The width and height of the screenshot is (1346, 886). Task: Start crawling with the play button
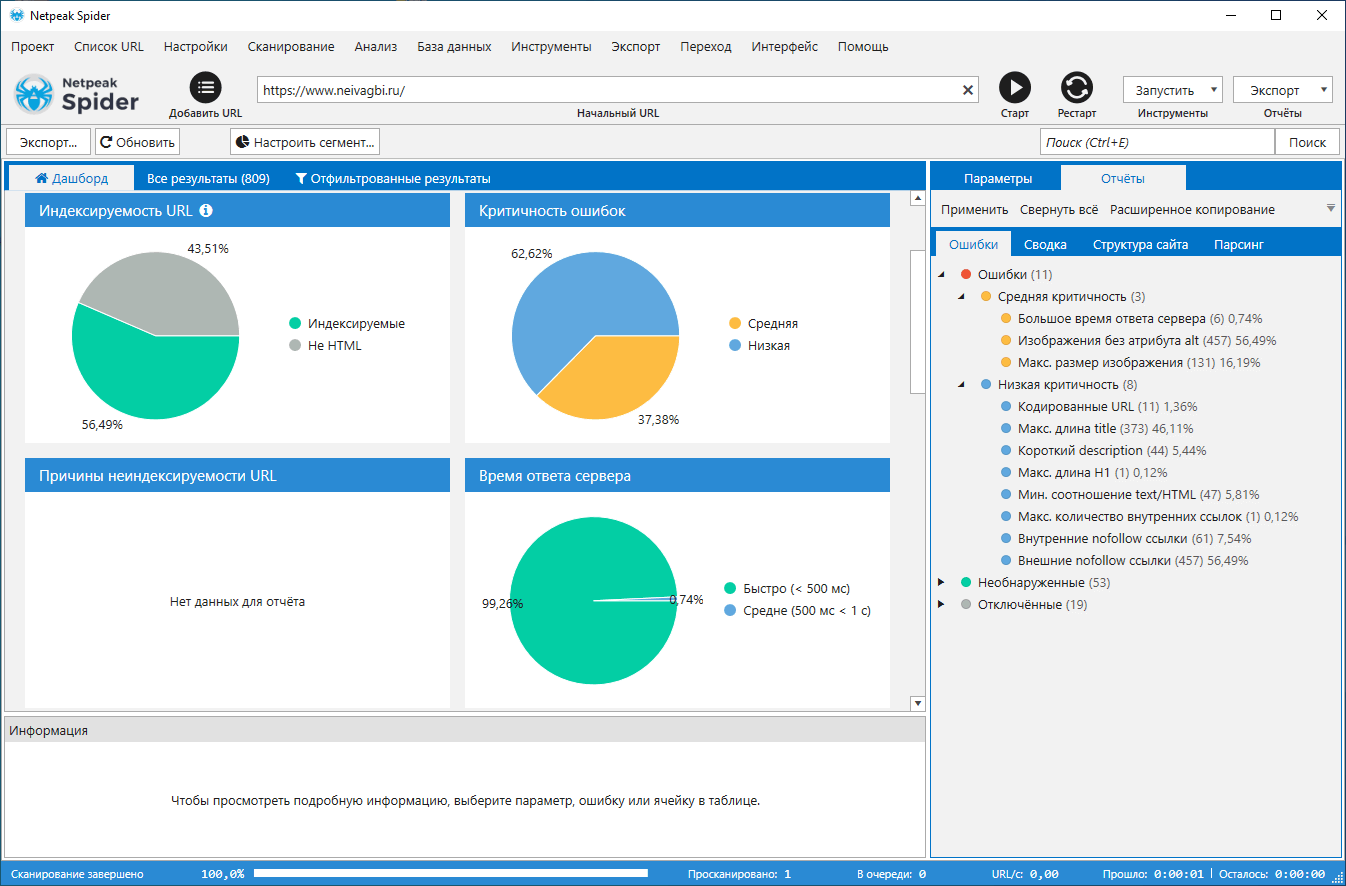pos(1015,88)
